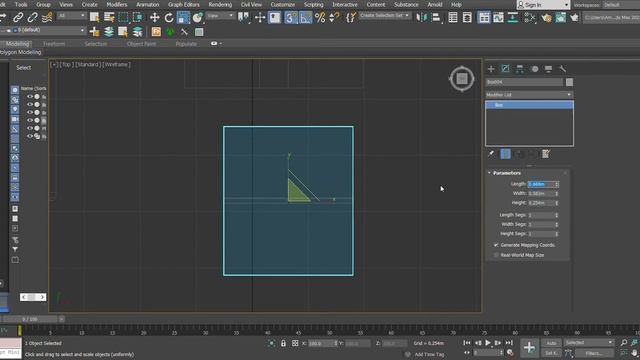Open Sign In dropdown
This screenshot has height=360, width=640.
pos(543,5)
